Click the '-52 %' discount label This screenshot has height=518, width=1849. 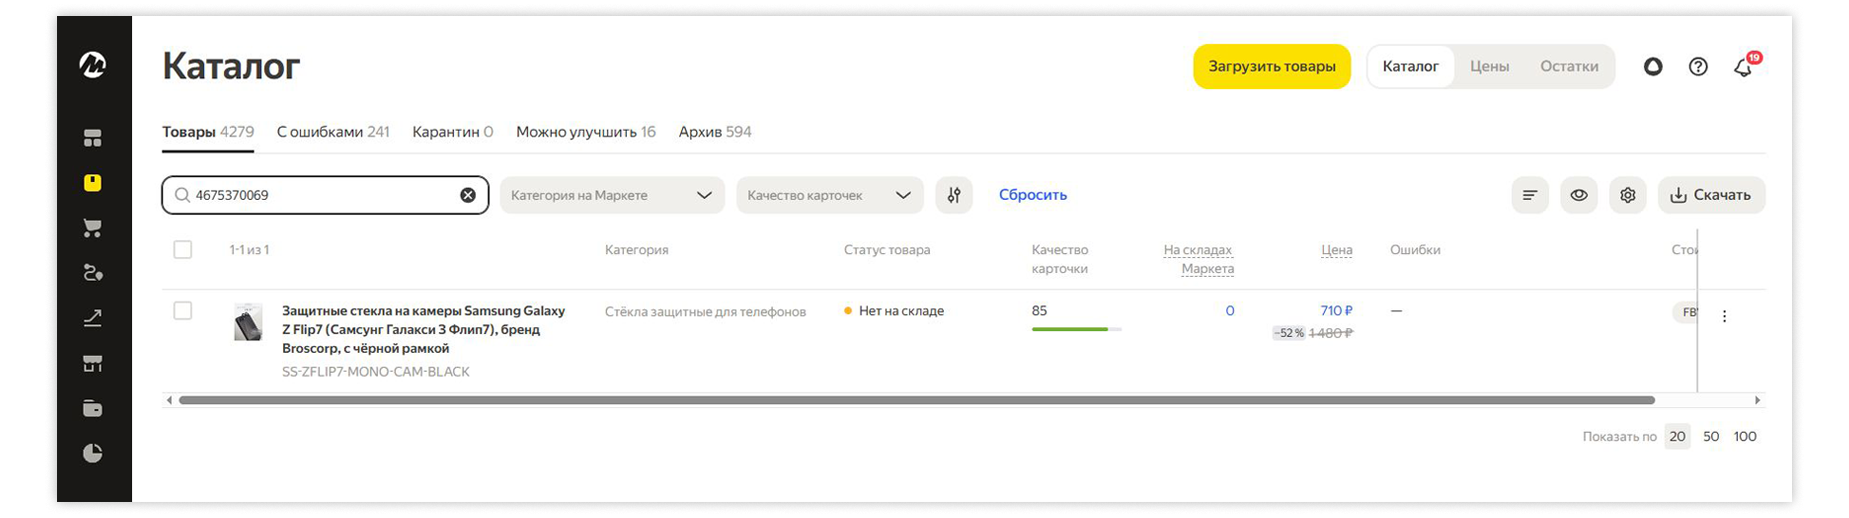[1289, 333]
